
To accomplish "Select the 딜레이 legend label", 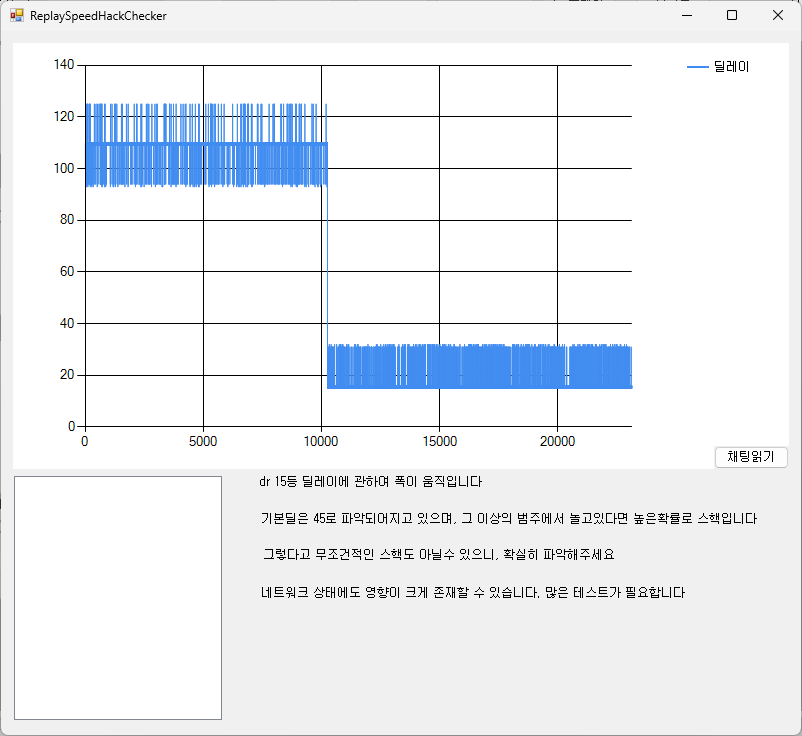I will [x=731, y=67].
